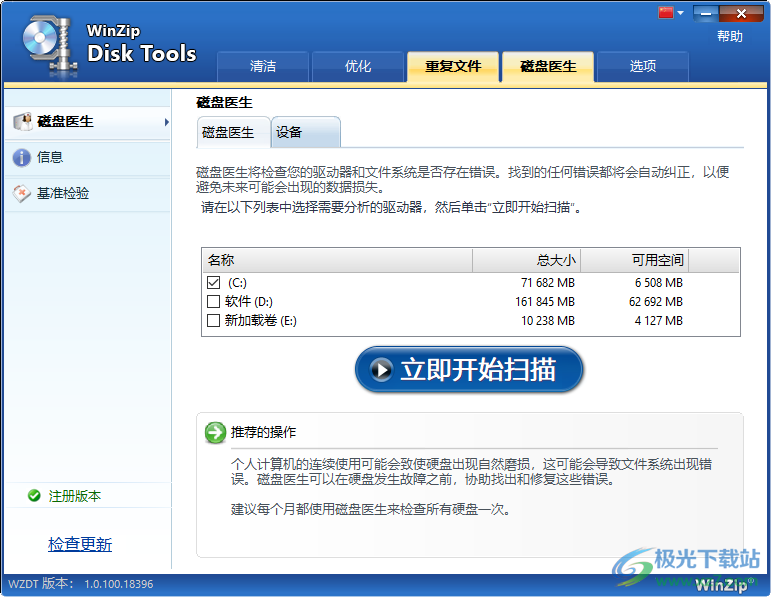Click the Chinese flag language icon
771x597 pixels.
[x=665, y=12]
